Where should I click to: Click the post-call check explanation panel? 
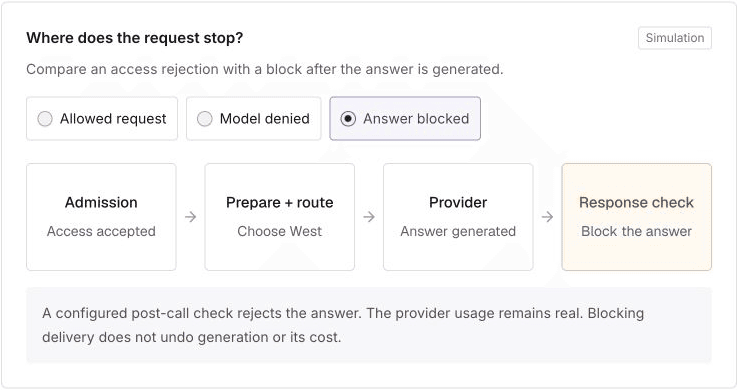369,325
